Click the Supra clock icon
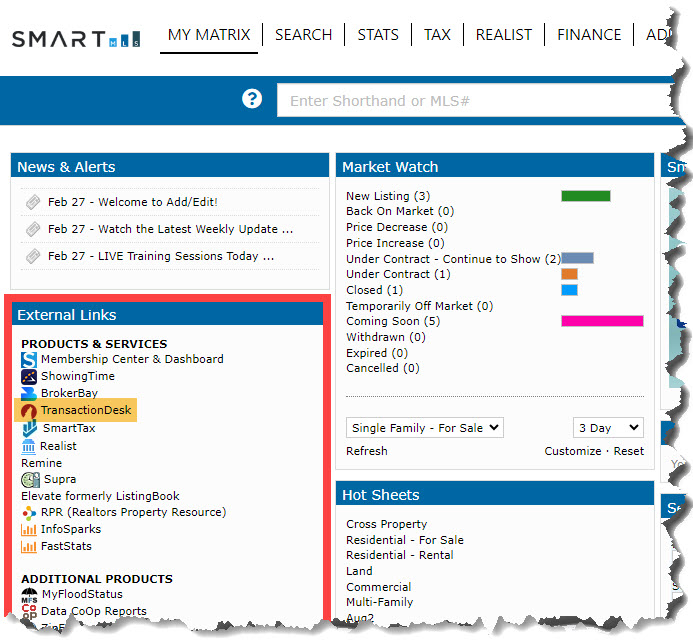The image size is (693, 643). pyautogui.click(x=30, y=480)
